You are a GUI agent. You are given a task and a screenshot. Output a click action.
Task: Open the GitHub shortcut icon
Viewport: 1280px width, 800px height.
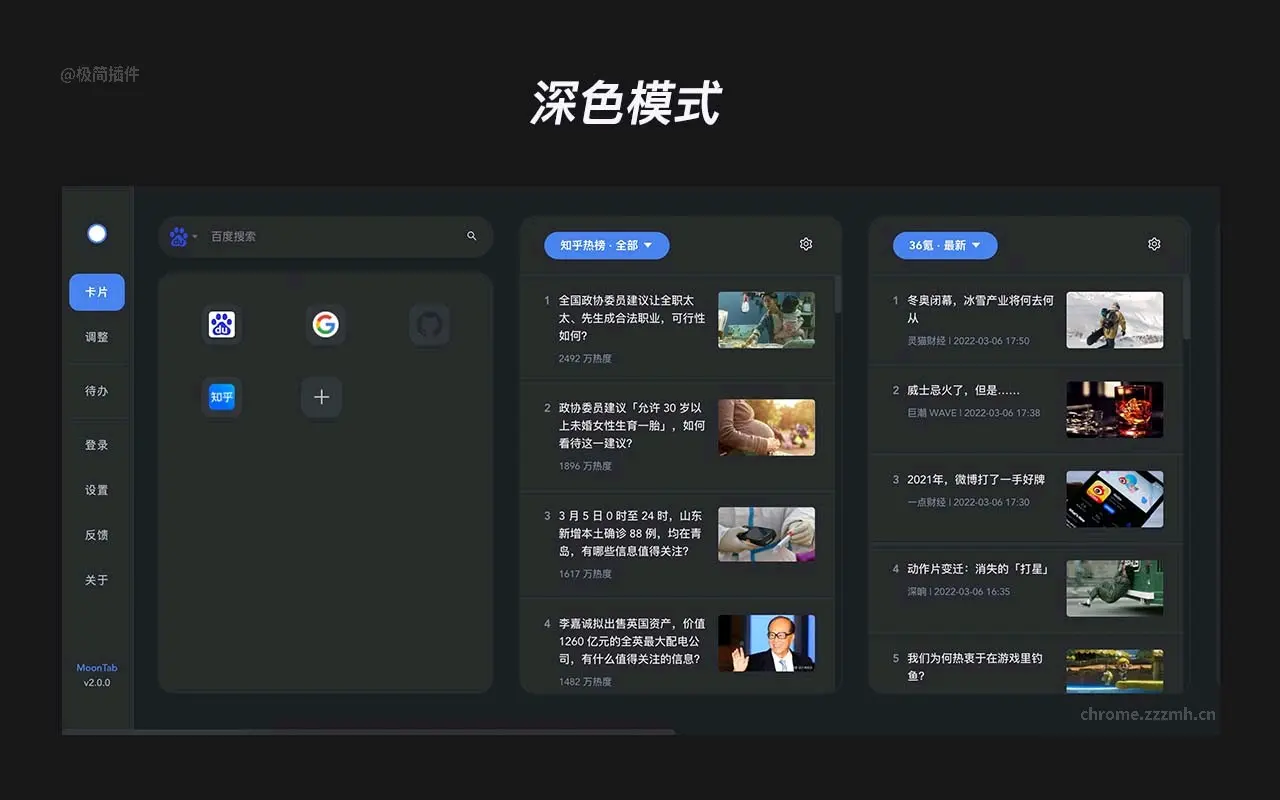point(429,323)
